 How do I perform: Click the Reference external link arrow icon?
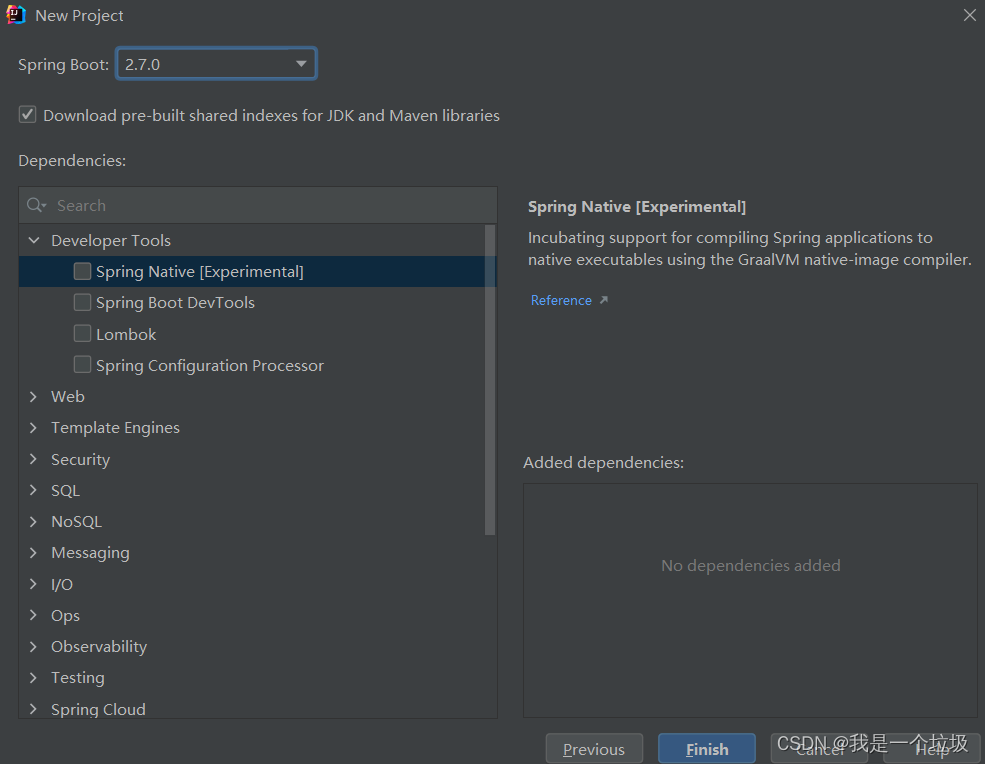[604, 300]
